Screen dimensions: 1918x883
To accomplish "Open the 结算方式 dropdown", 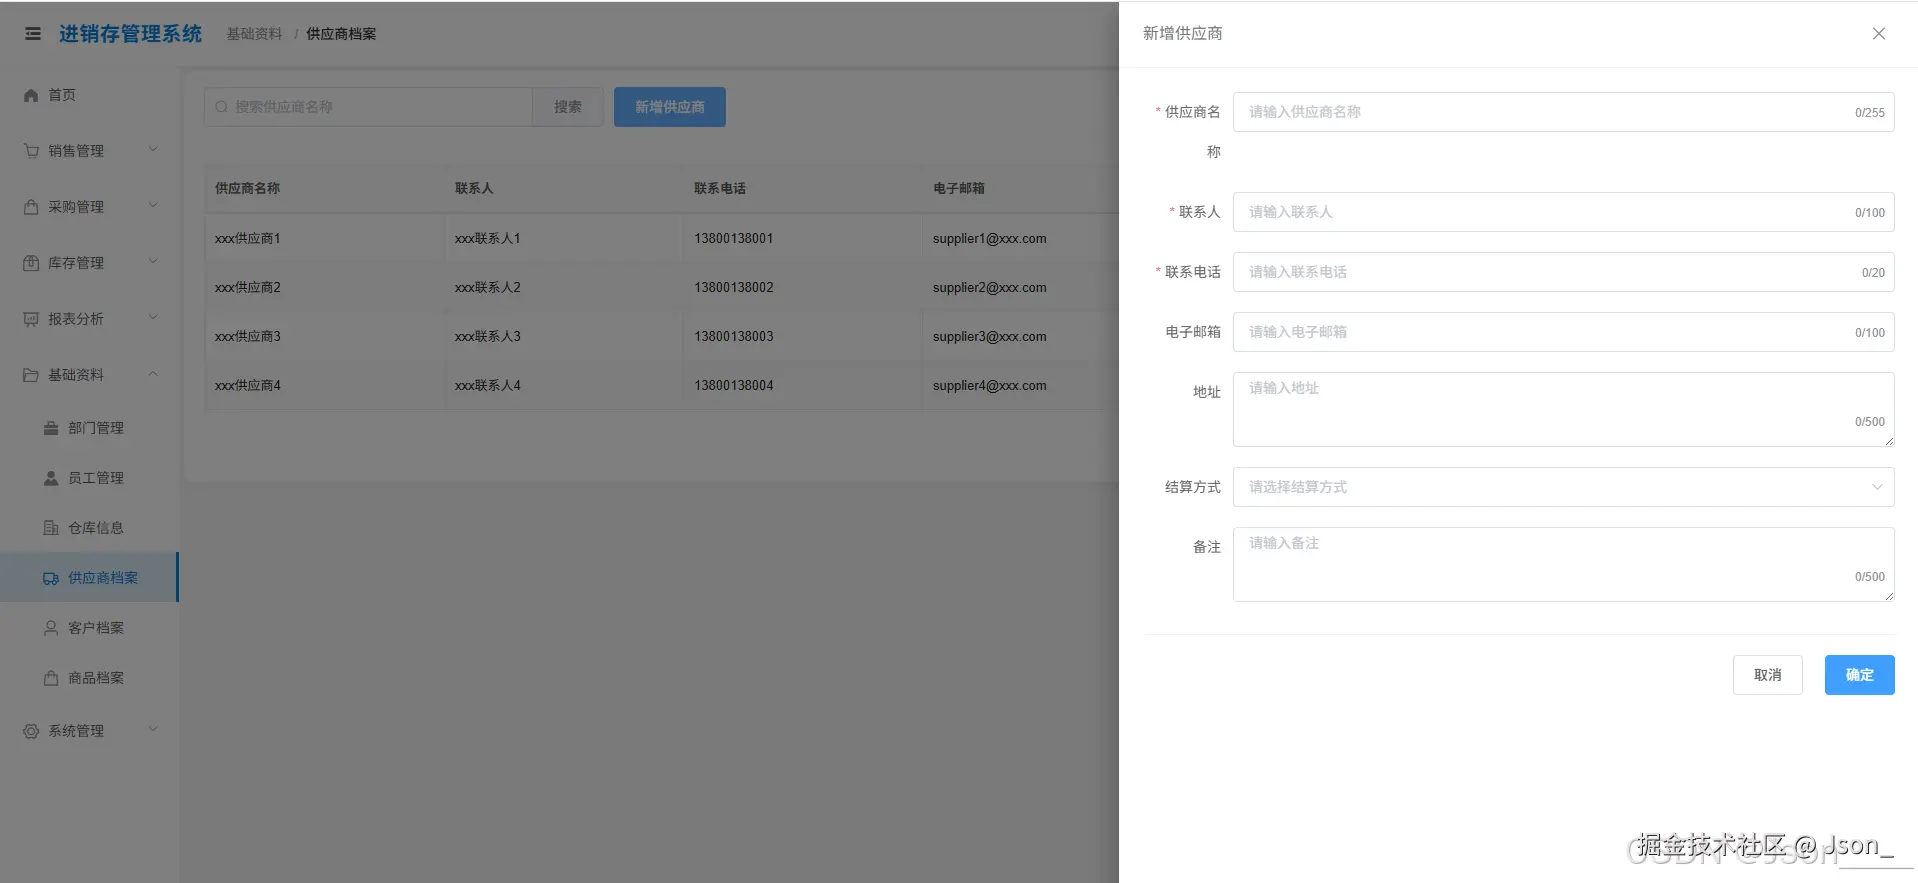I will point(1563,487).
